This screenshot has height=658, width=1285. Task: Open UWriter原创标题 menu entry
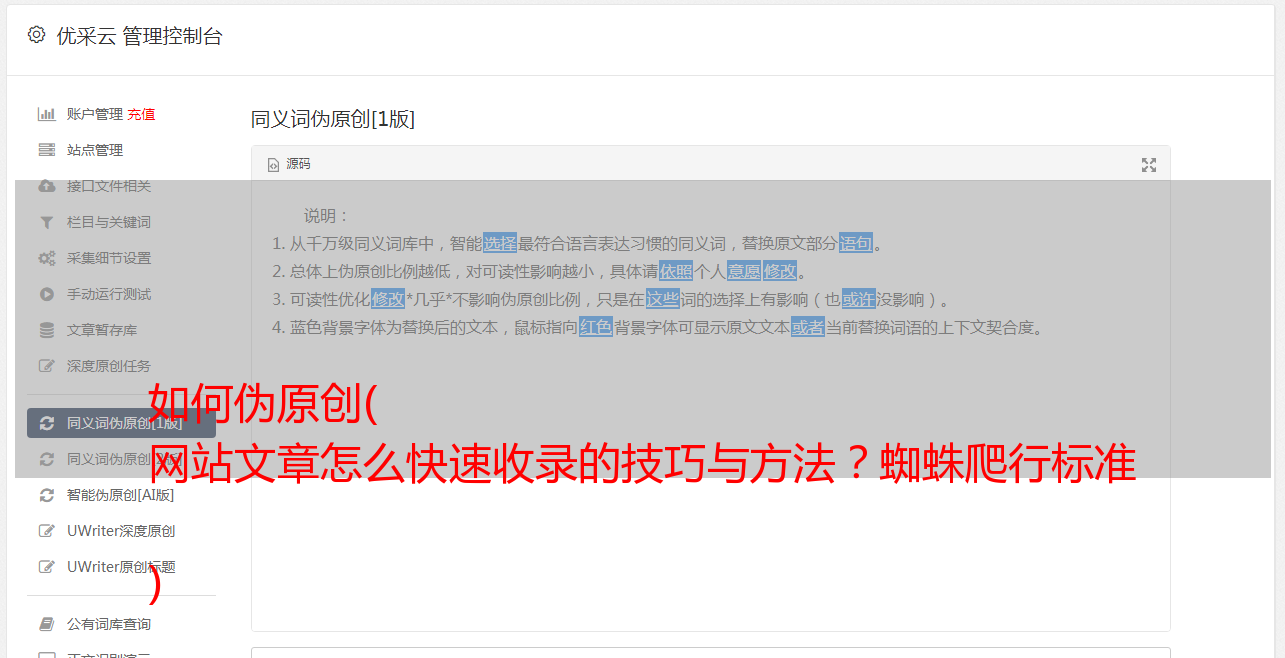click(121, 567)
